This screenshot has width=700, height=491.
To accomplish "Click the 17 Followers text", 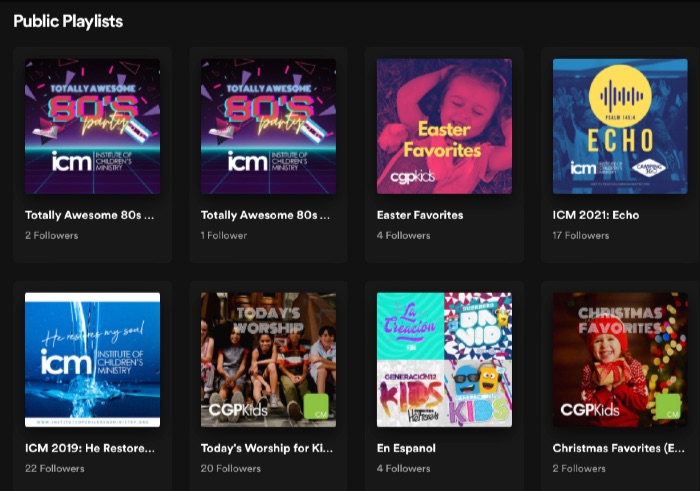I will click(x=581, y=235).
